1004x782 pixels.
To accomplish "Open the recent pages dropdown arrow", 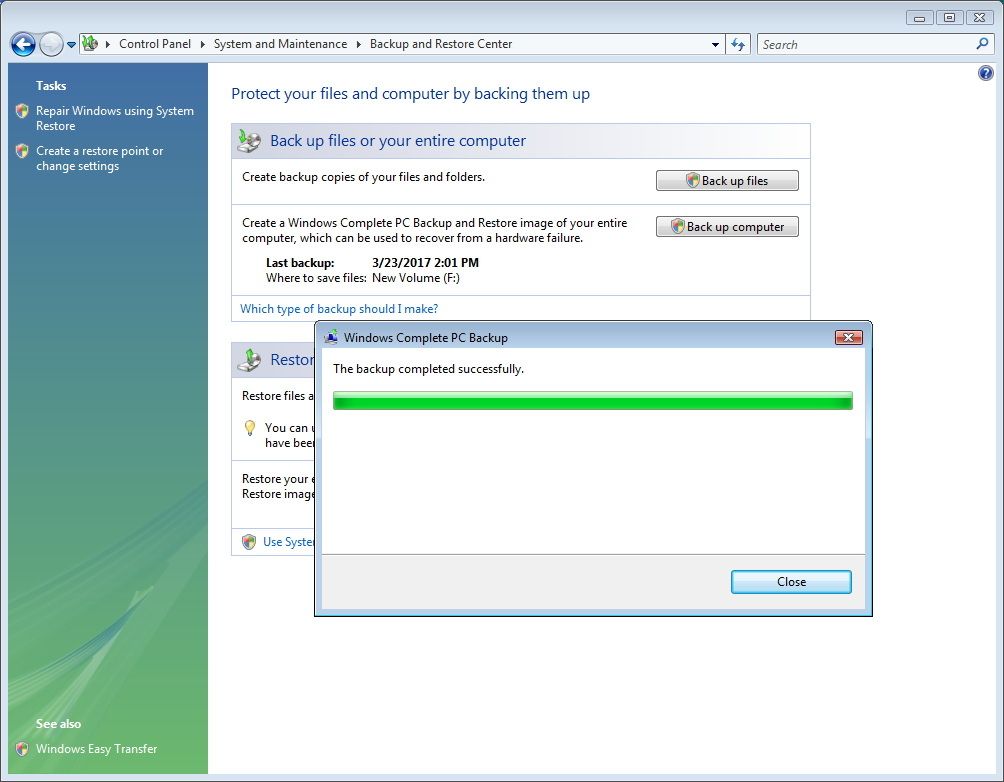I will pos(69,44).
